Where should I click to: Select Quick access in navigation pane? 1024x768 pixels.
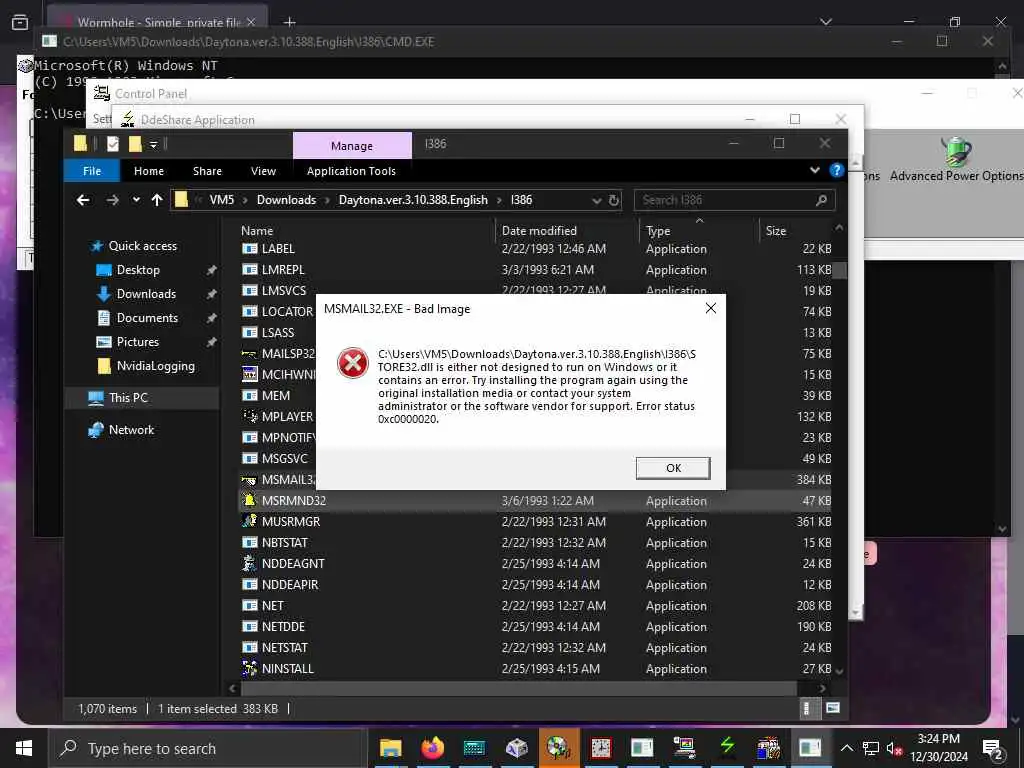(x=142, y=246)
